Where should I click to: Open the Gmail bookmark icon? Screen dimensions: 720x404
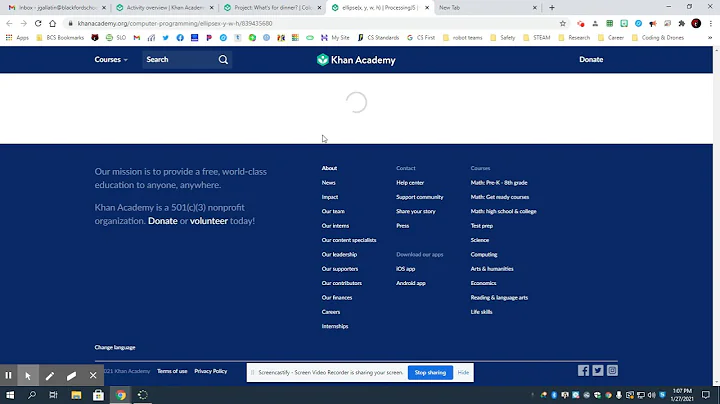click(137, 38)
